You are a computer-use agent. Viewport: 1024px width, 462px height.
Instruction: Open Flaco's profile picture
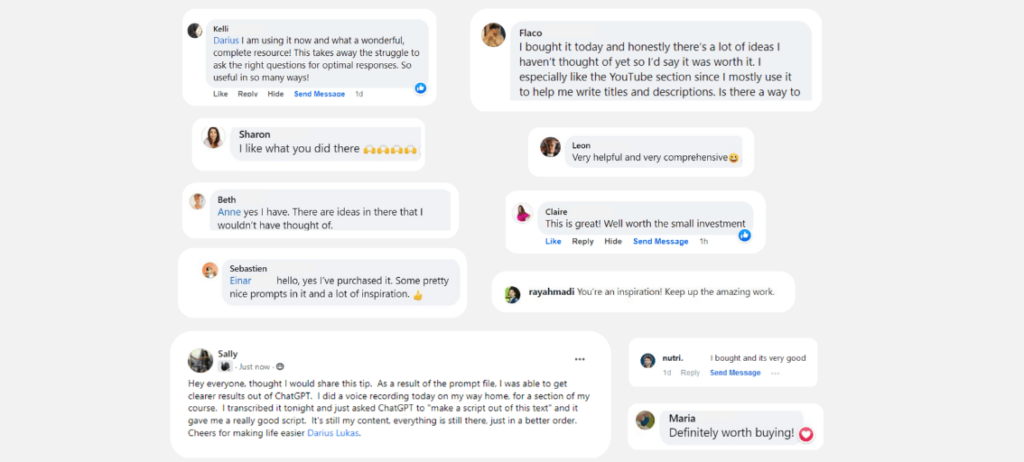click(x=493, y=35)
